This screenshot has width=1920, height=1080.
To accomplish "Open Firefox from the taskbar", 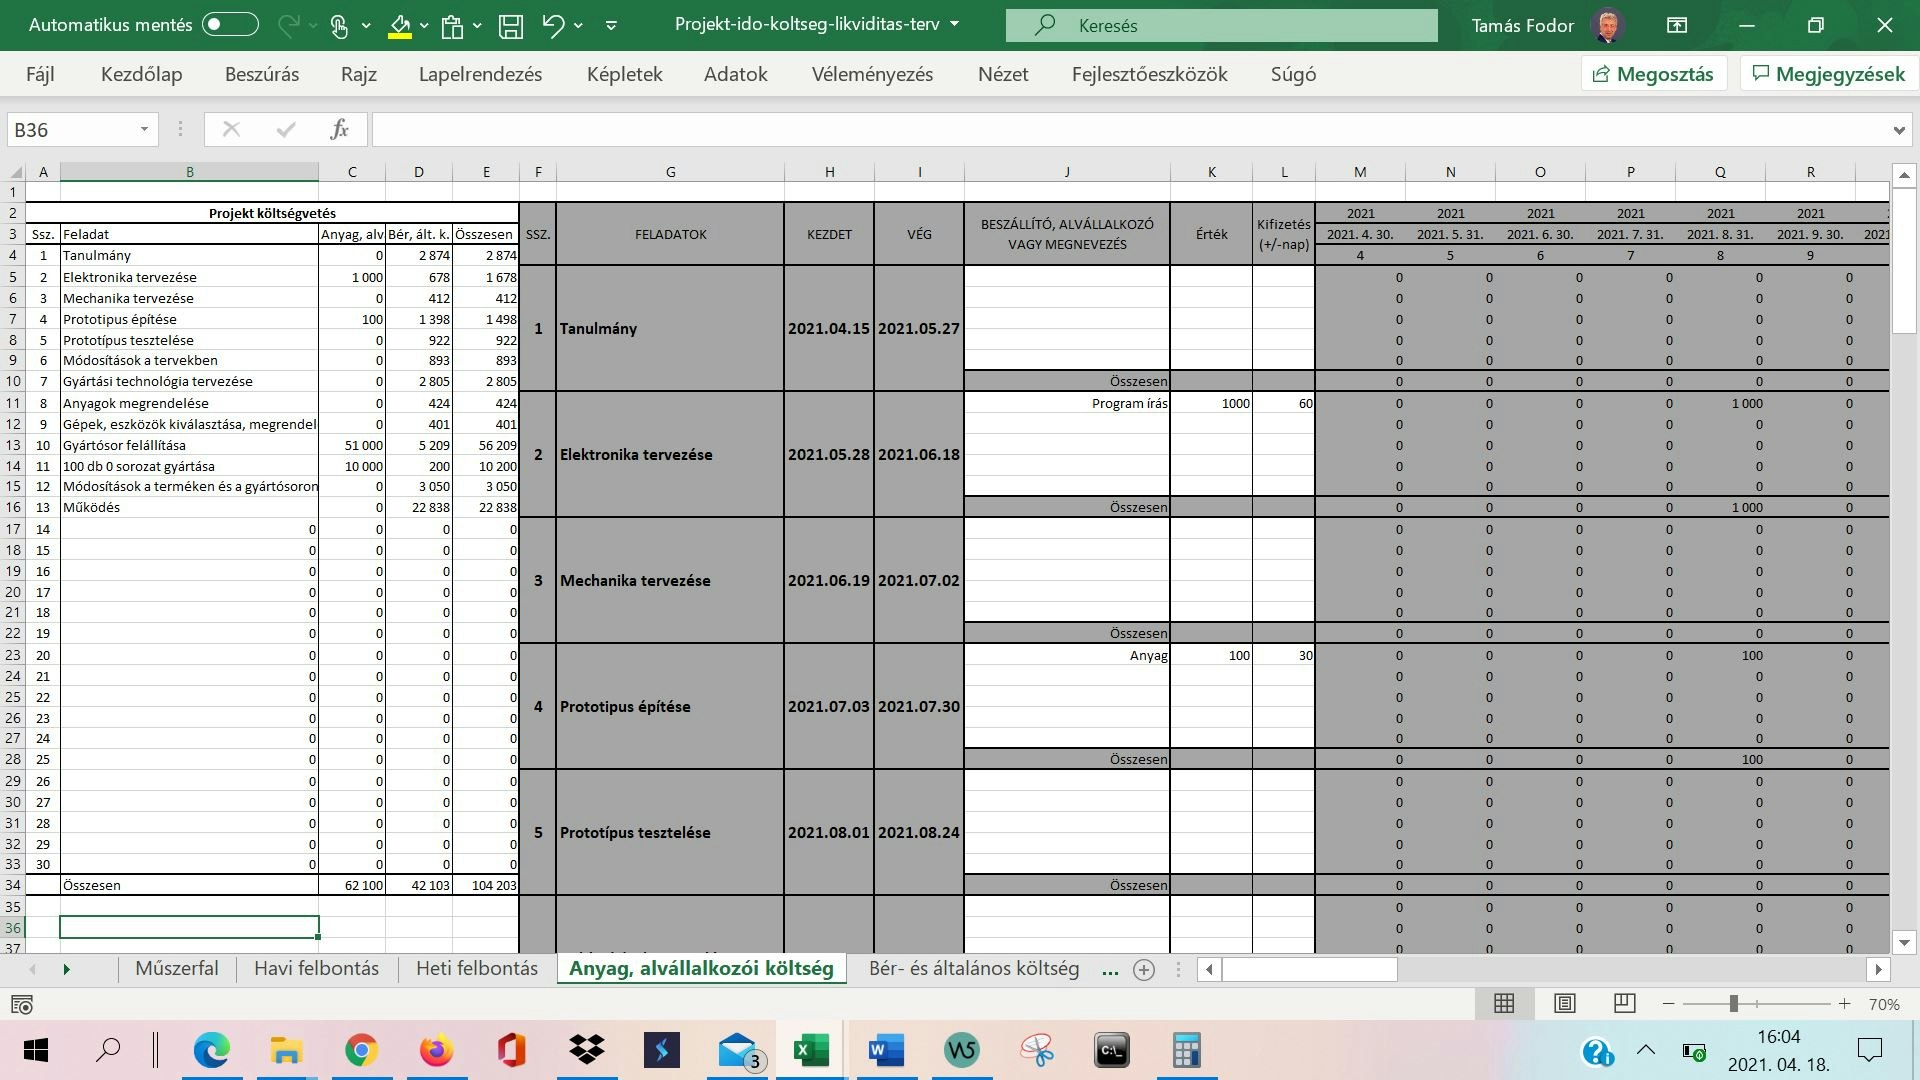I will click(x=436, y=1050).
